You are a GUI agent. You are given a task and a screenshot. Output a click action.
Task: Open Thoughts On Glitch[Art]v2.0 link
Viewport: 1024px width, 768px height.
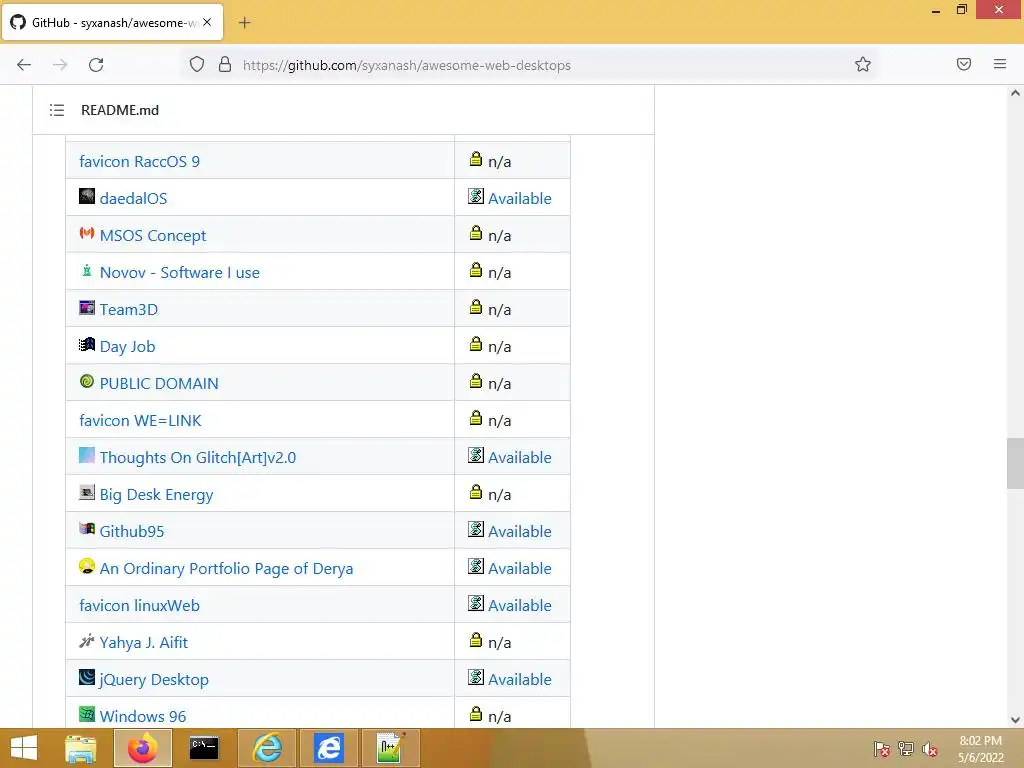(x=198, y=458)
